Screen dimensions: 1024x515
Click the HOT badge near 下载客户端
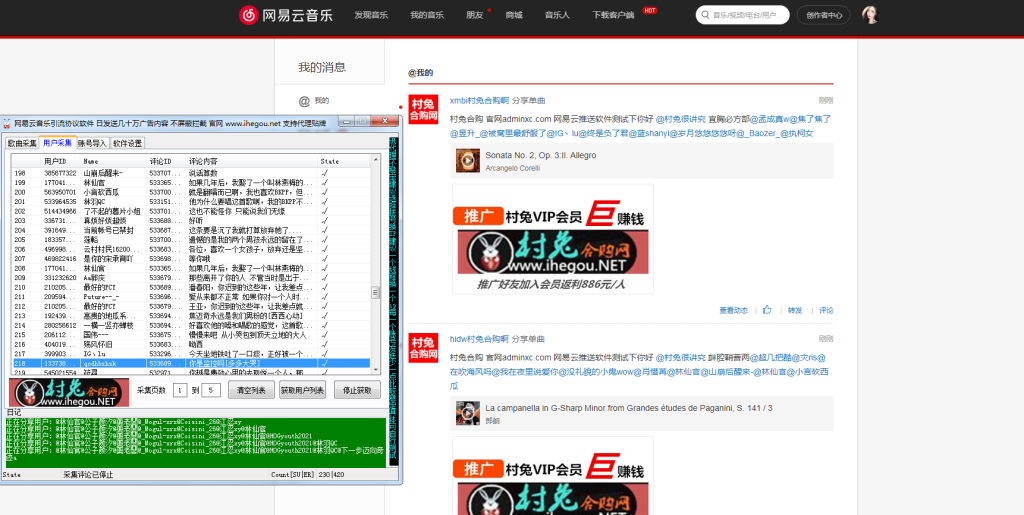[649, 10]
